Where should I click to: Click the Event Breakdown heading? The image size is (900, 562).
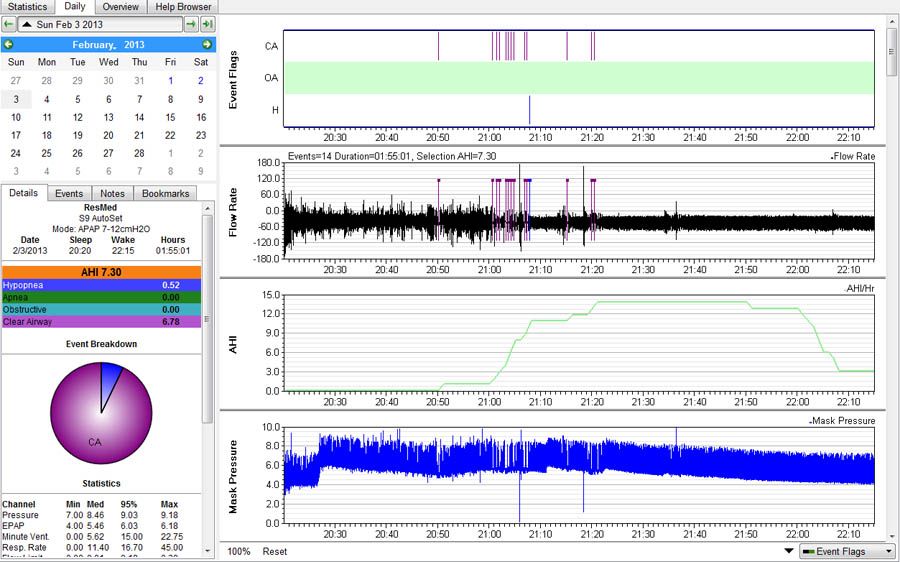pos(101,344)
